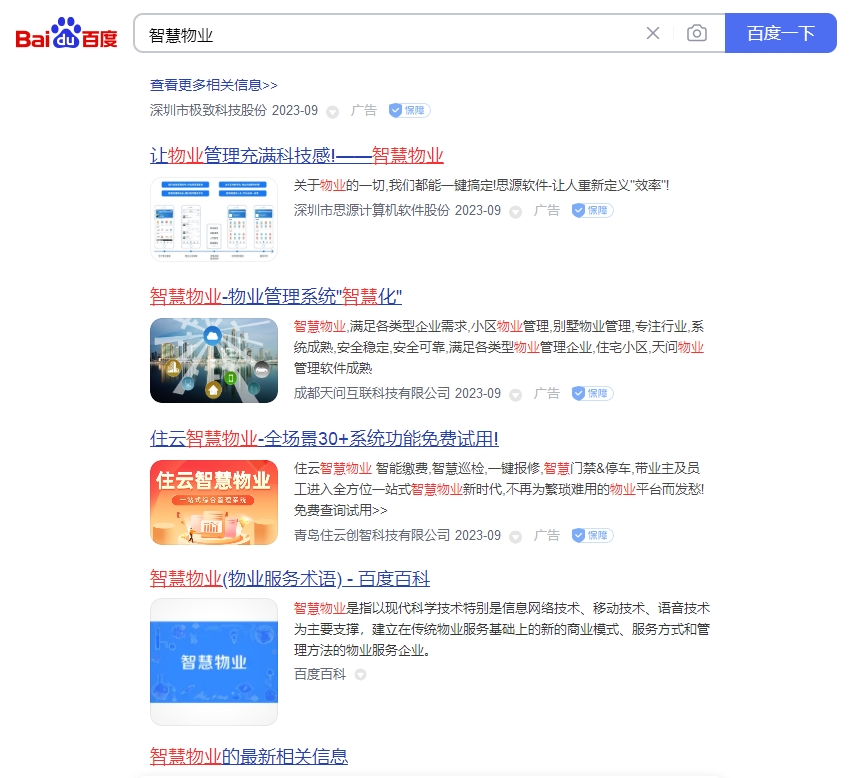Expand arrow next to 青岛住云创智科技有限公司
Image resolution: width=856 pixels, height=778 pixels.
coord(515,537)
